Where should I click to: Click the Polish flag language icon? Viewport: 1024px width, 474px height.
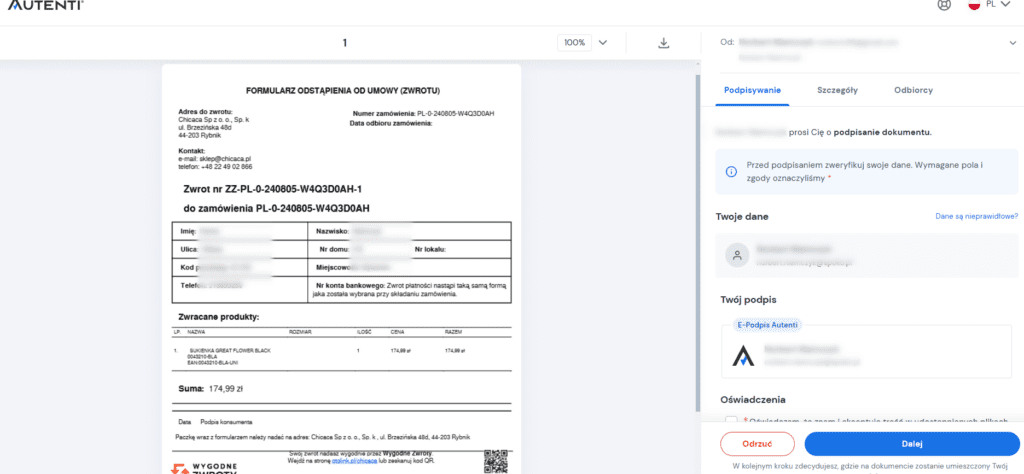[x=973, y=5]
